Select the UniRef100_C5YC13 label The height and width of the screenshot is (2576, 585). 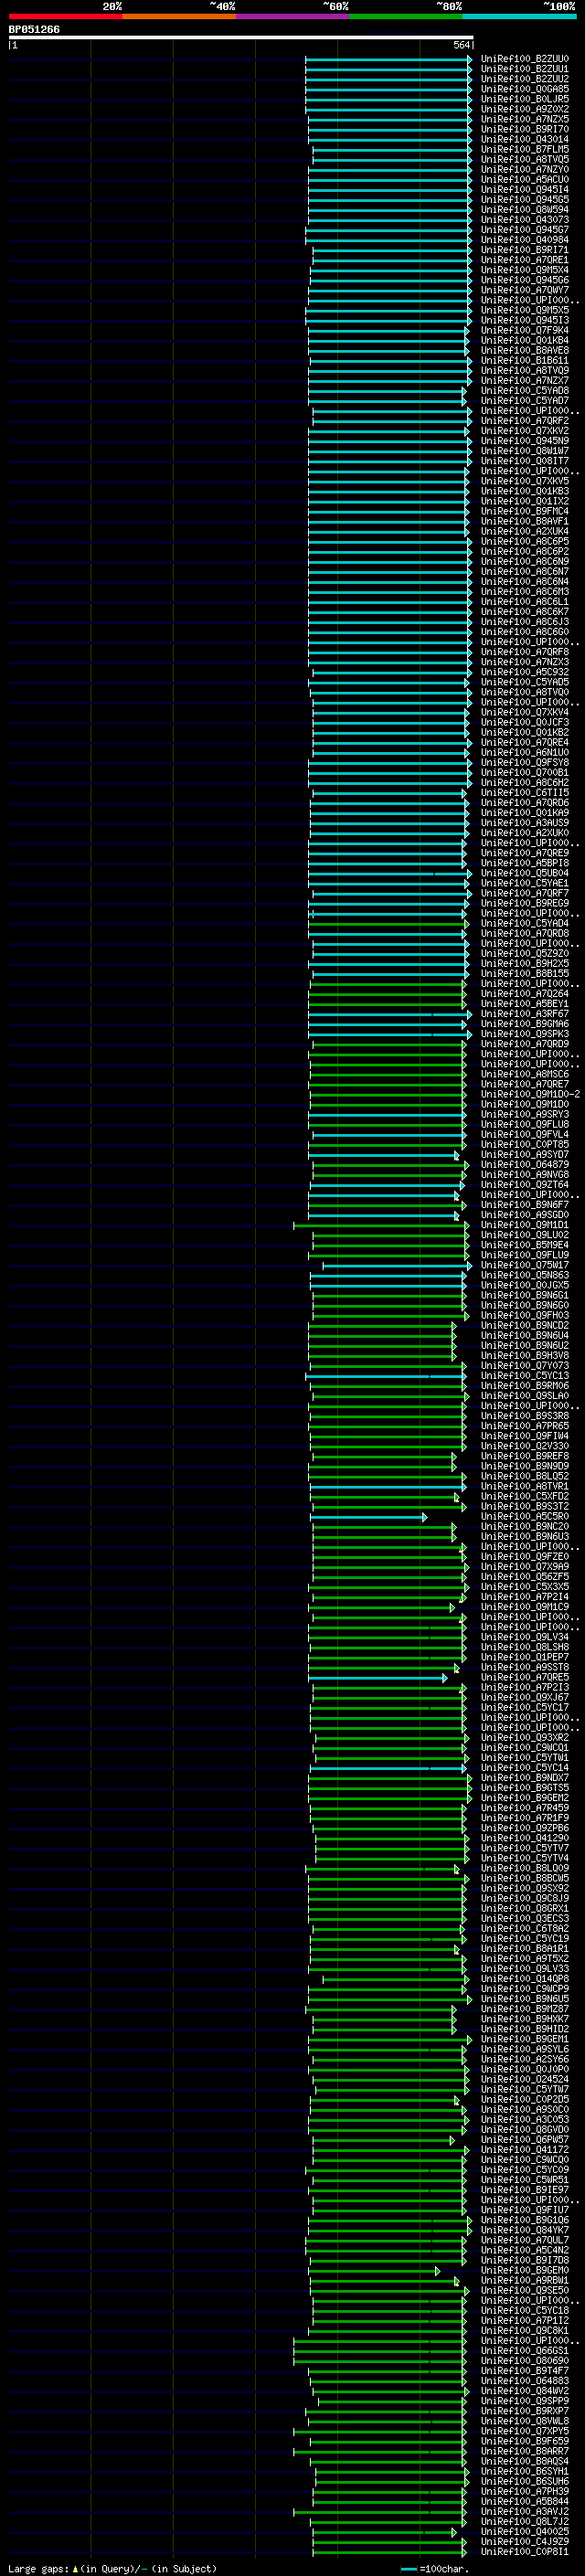pyautogui.click(x=524, y=1376)
